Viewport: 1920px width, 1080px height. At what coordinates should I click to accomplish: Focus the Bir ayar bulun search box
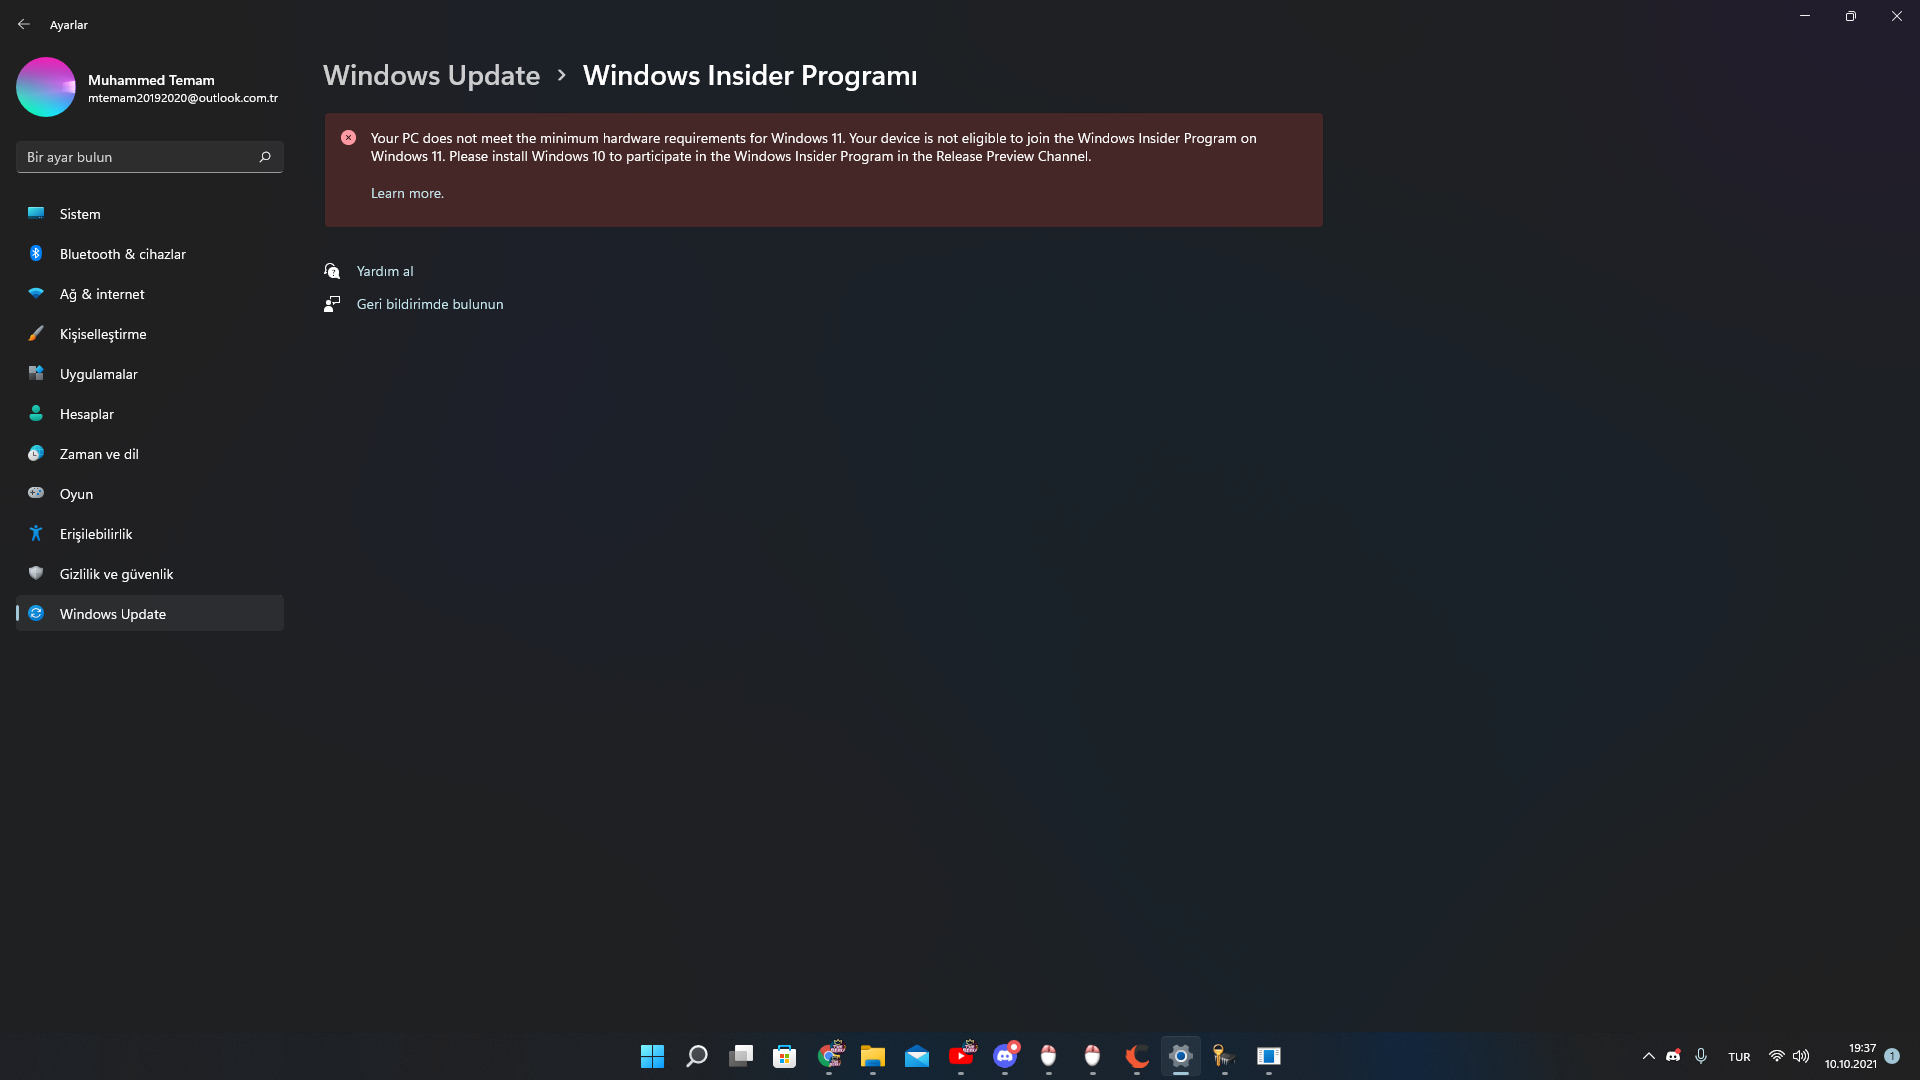150,157
